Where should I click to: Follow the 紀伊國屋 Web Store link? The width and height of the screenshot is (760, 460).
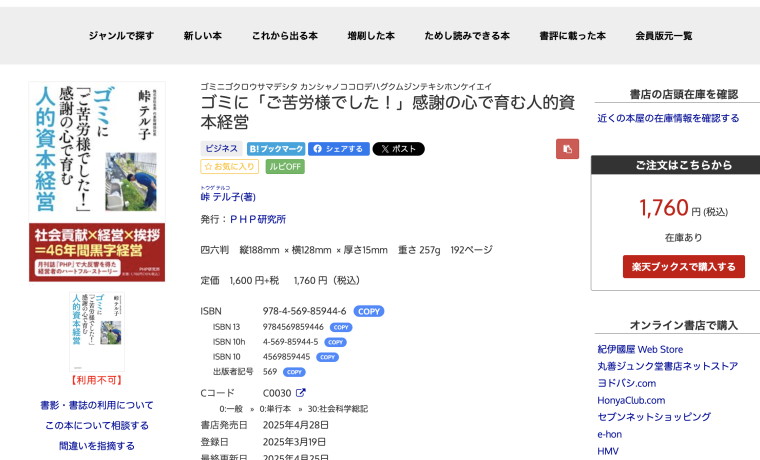[640, 349]
